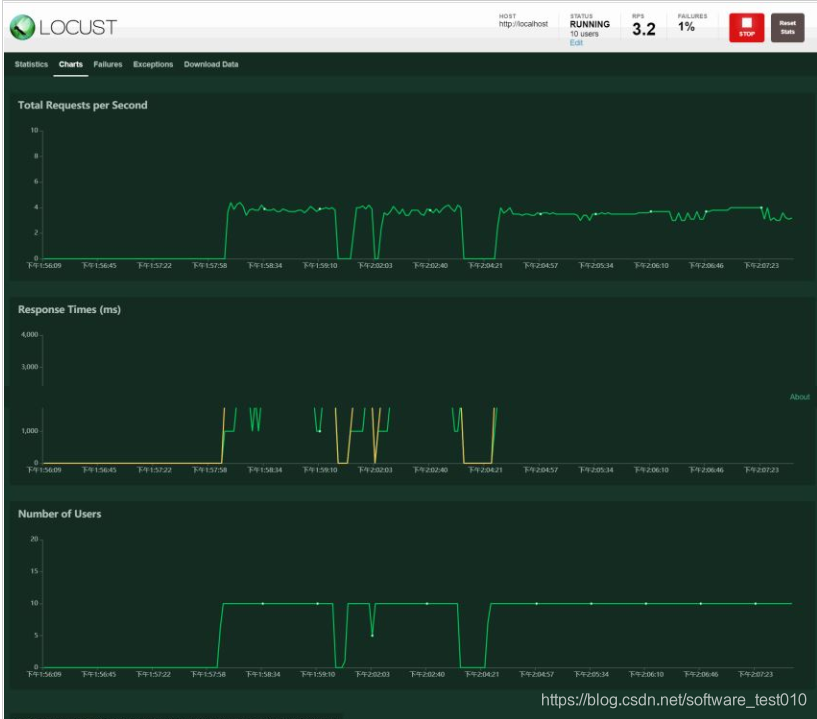Open the Failures tab
The width and height of the screenshot is (817, 719).
(108, 65)
